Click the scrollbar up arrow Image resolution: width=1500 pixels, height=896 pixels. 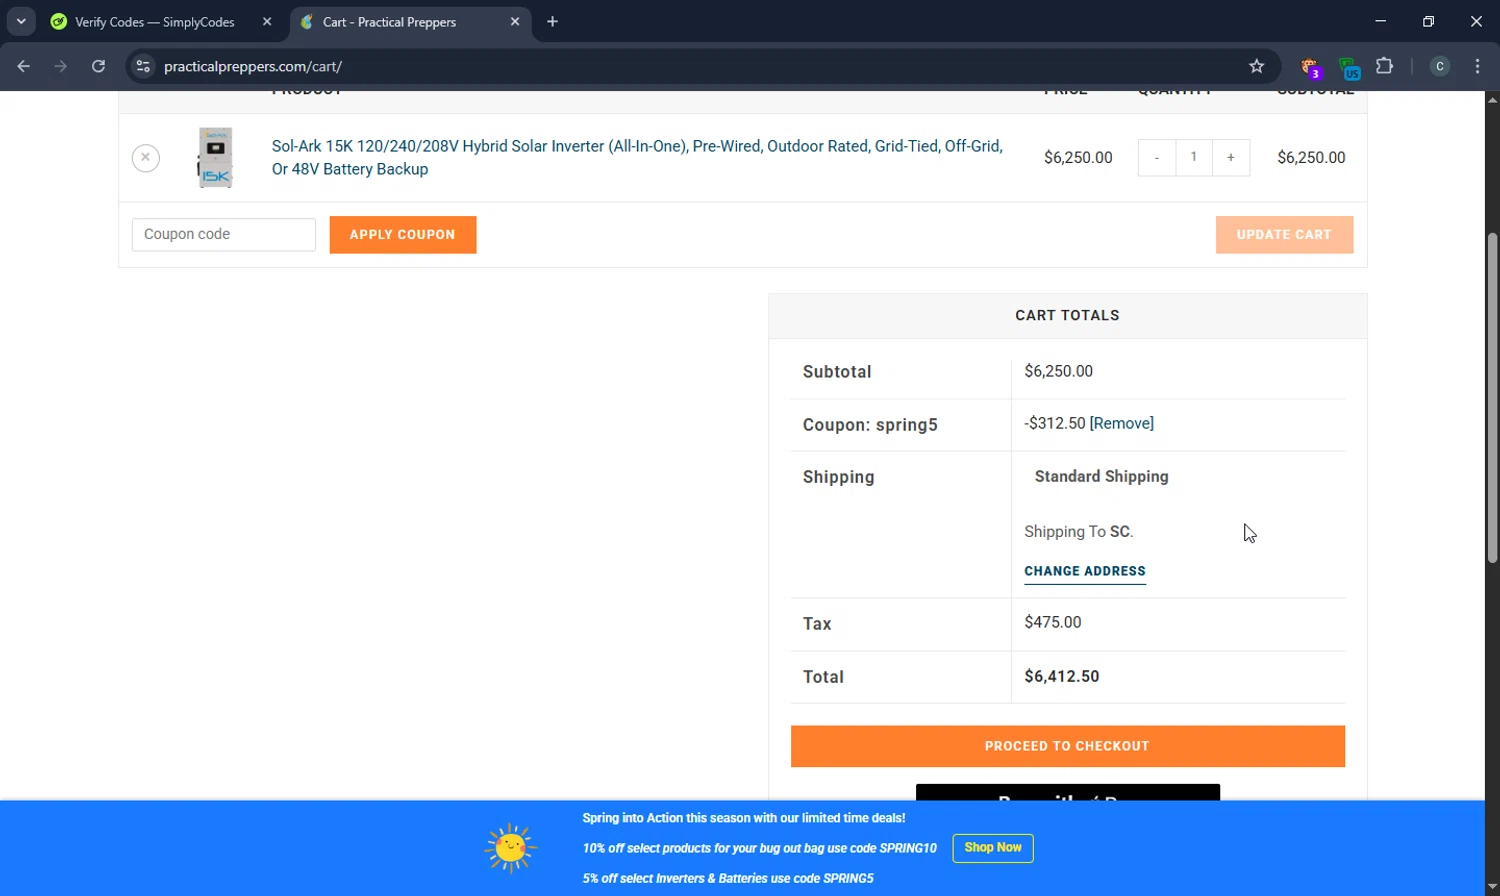pos(1492,99)
